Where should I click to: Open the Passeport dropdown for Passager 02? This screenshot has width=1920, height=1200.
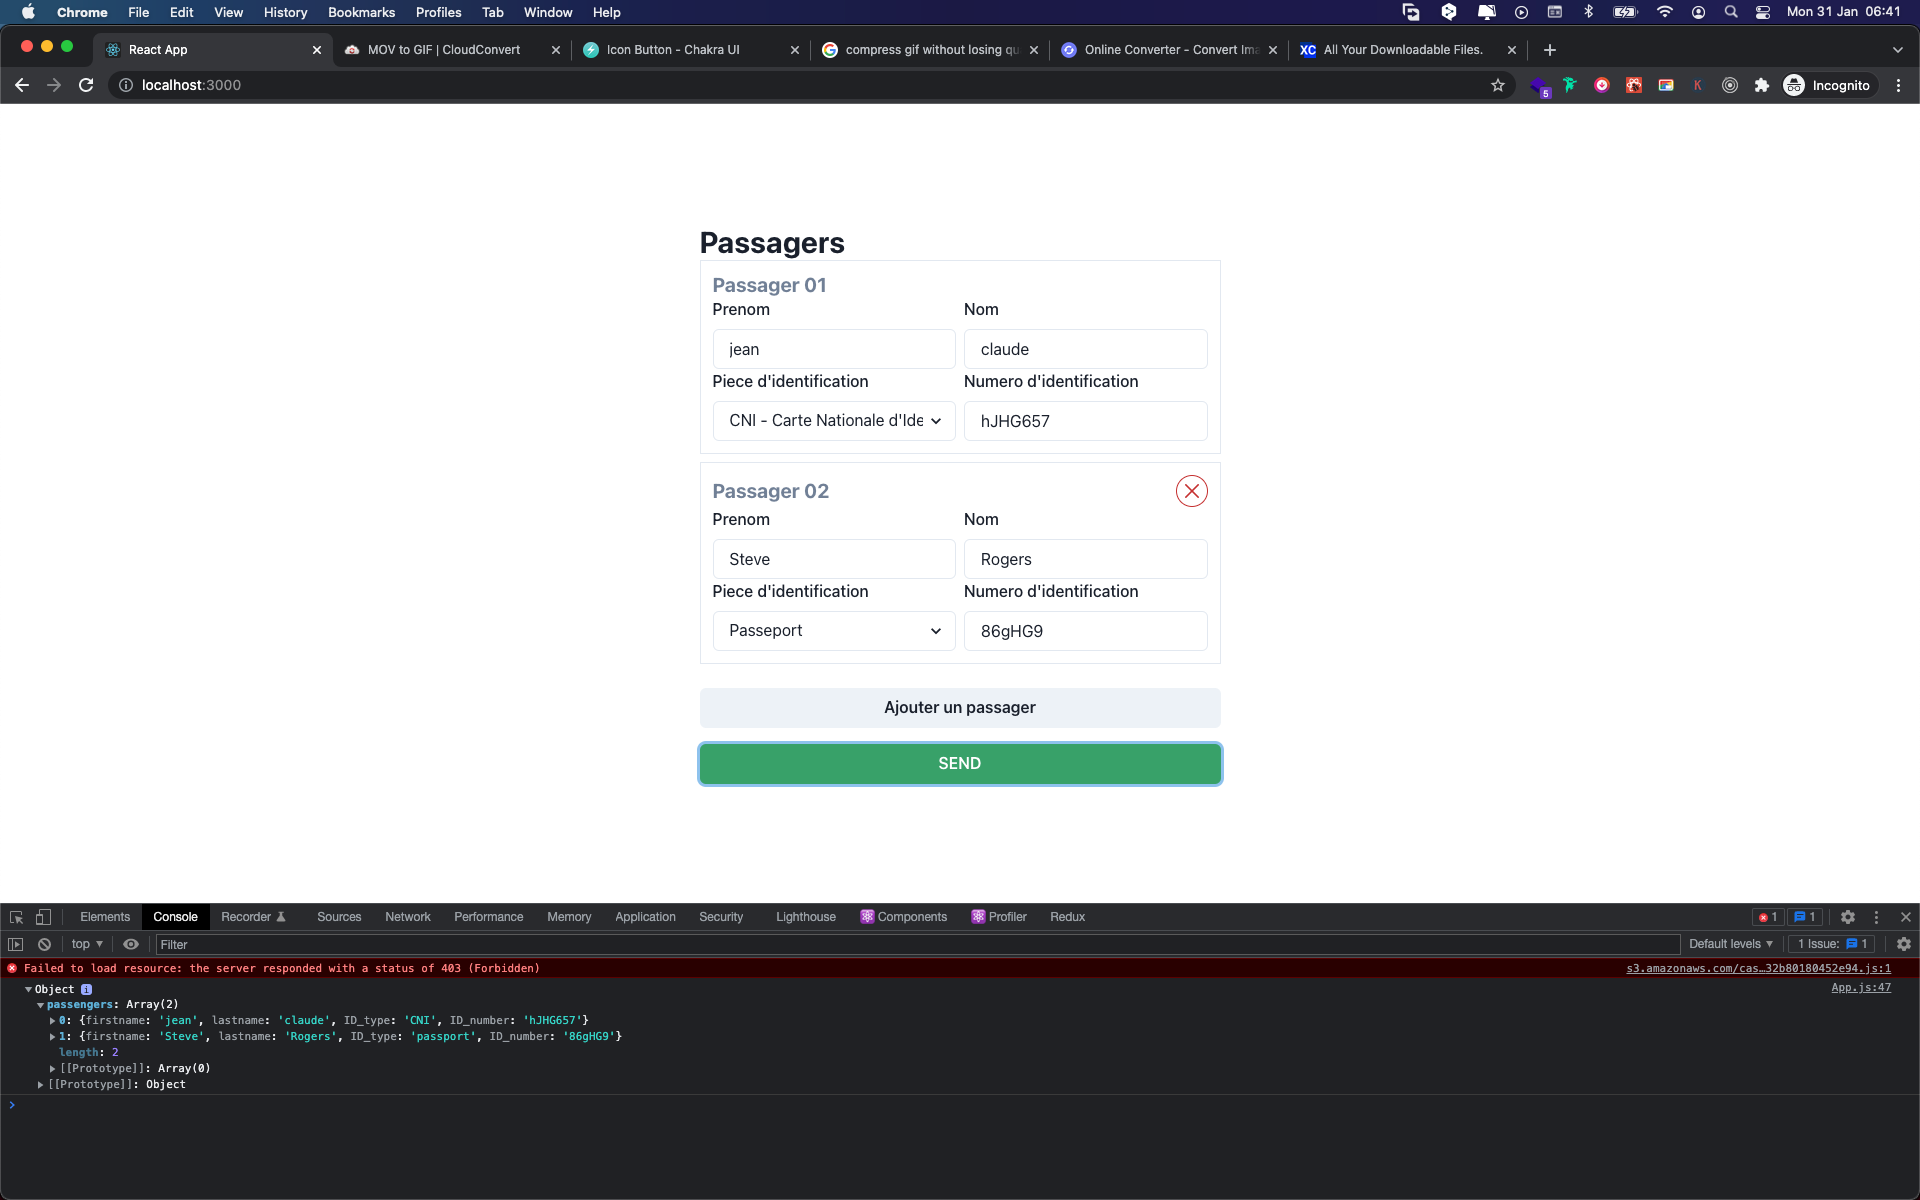click(x=833, y=631)
